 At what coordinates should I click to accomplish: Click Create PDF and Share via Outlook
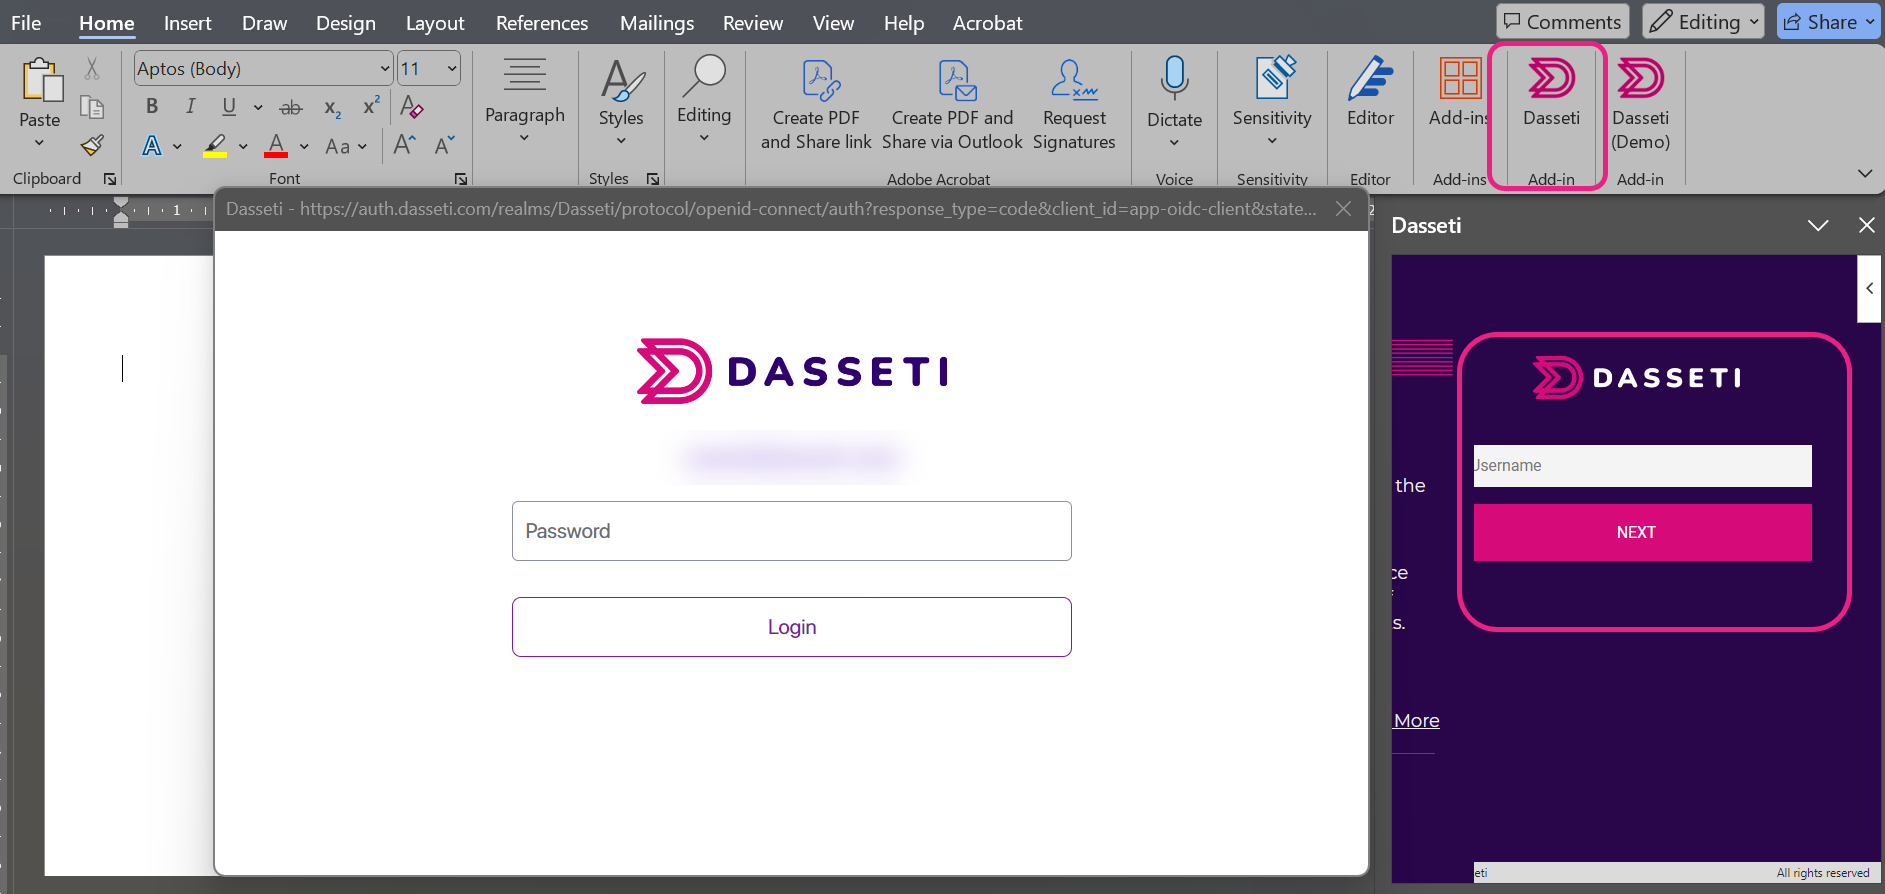point(952,105)
